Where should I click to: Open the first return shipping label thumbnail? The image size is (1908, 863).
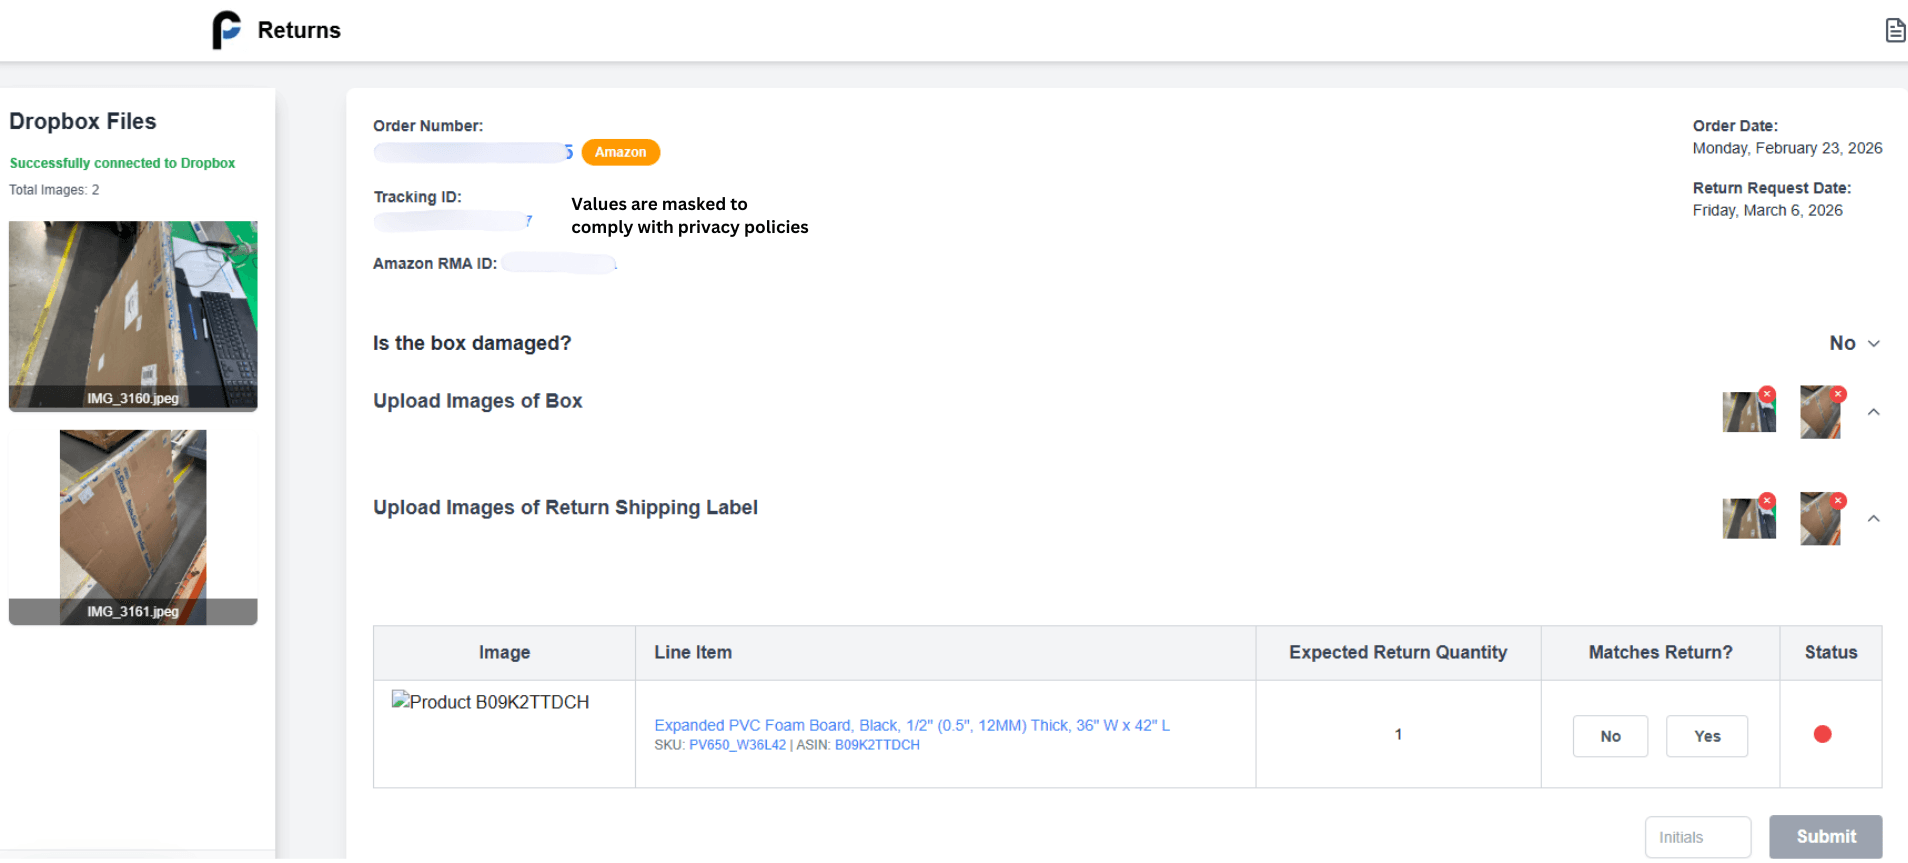point(1748,518)
